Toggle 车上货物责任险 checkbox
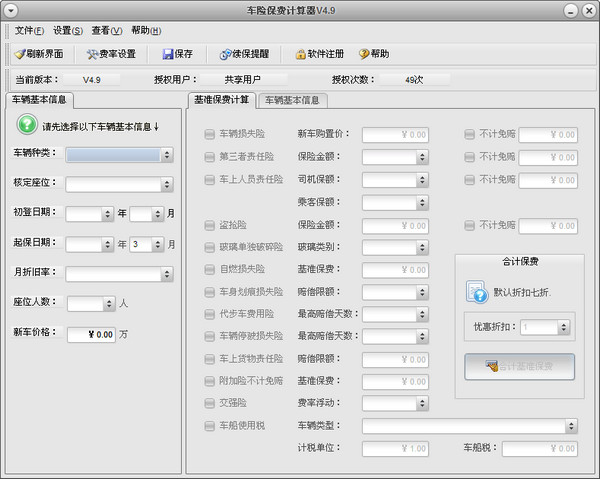The width and height of the screenshot is (600, 479). point(209,359)
